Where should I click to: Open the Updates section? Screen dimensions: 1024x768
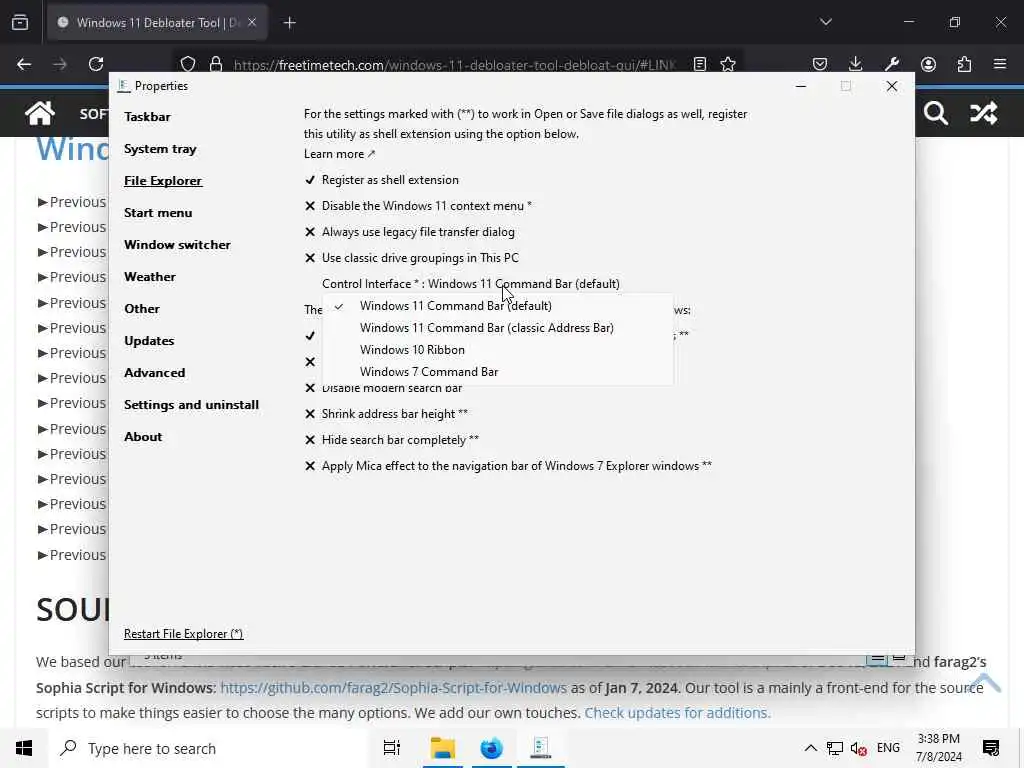click(149, 341)
